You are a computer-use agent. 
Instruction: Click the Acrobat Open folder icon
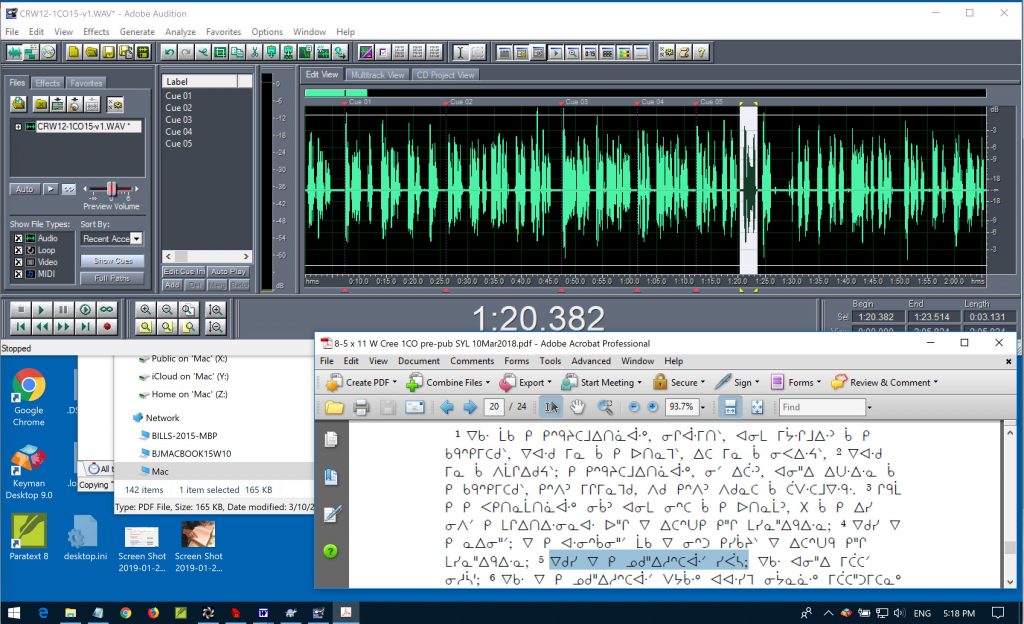(x=334, y=407)
